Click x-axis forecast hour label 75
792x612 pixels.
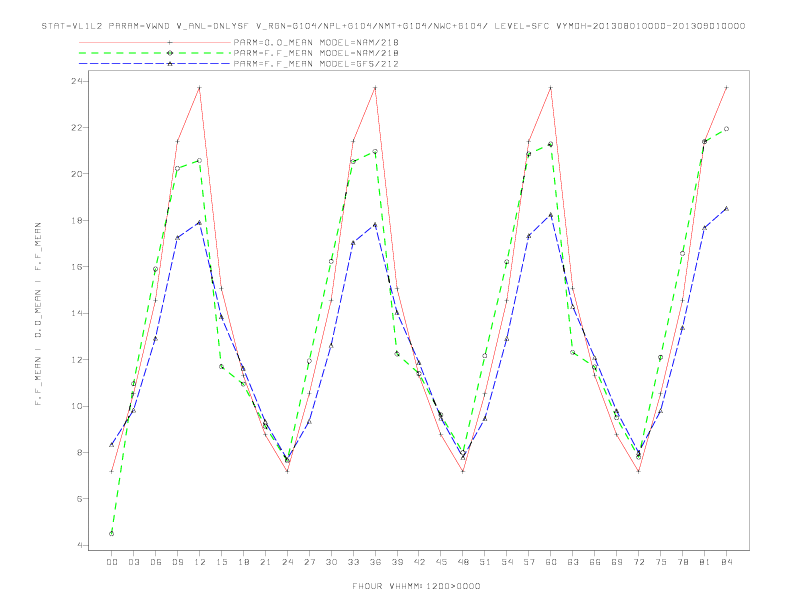click(661, 562)
